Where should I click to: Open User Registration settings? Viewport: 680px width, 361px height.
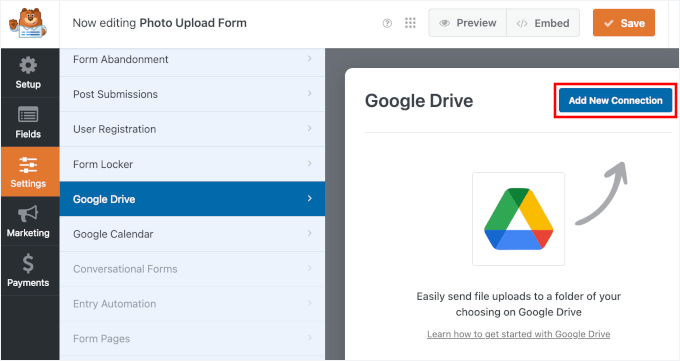192,129
